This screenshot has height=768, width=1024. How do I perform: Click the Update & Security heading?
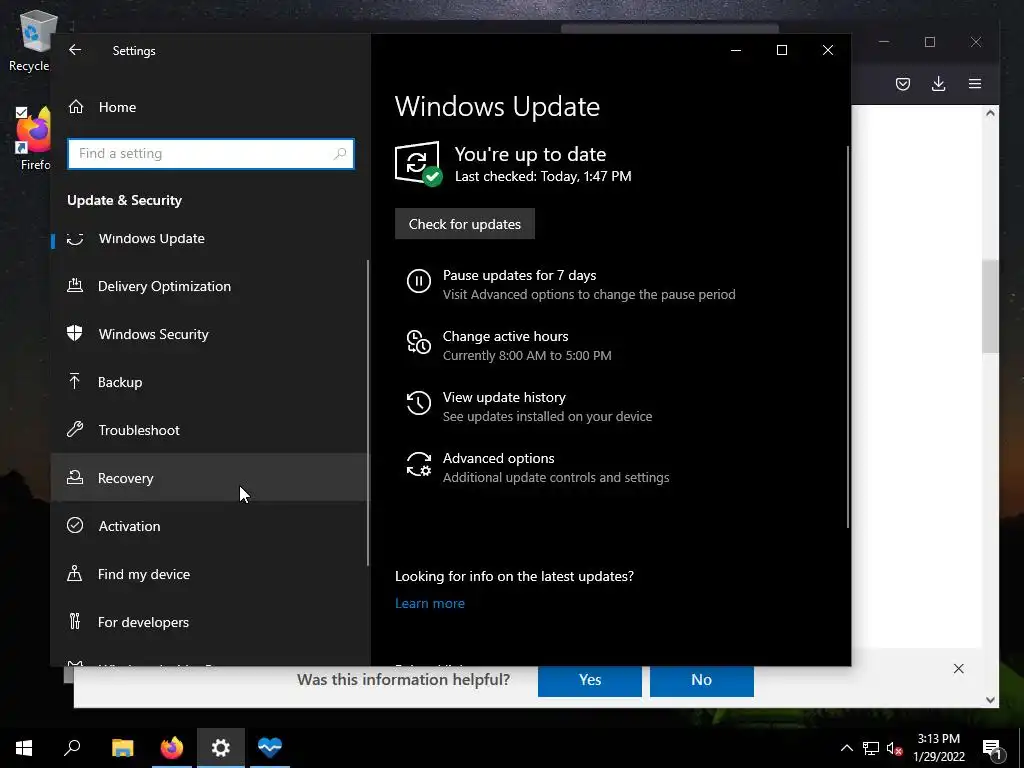[124, 200]
